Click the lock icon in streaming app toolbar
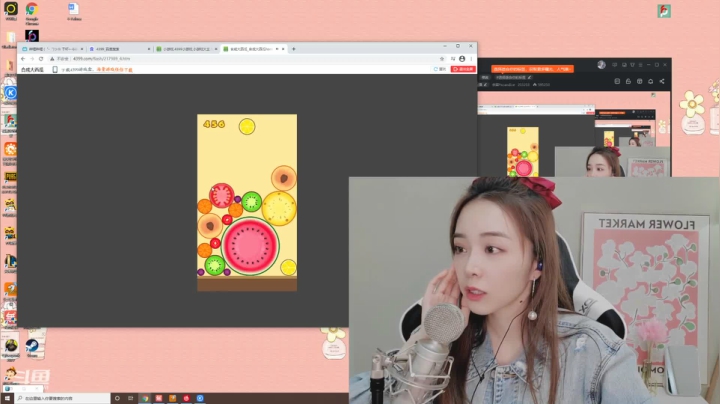Viewport: 720px width, 404px height. pos(628,81)
